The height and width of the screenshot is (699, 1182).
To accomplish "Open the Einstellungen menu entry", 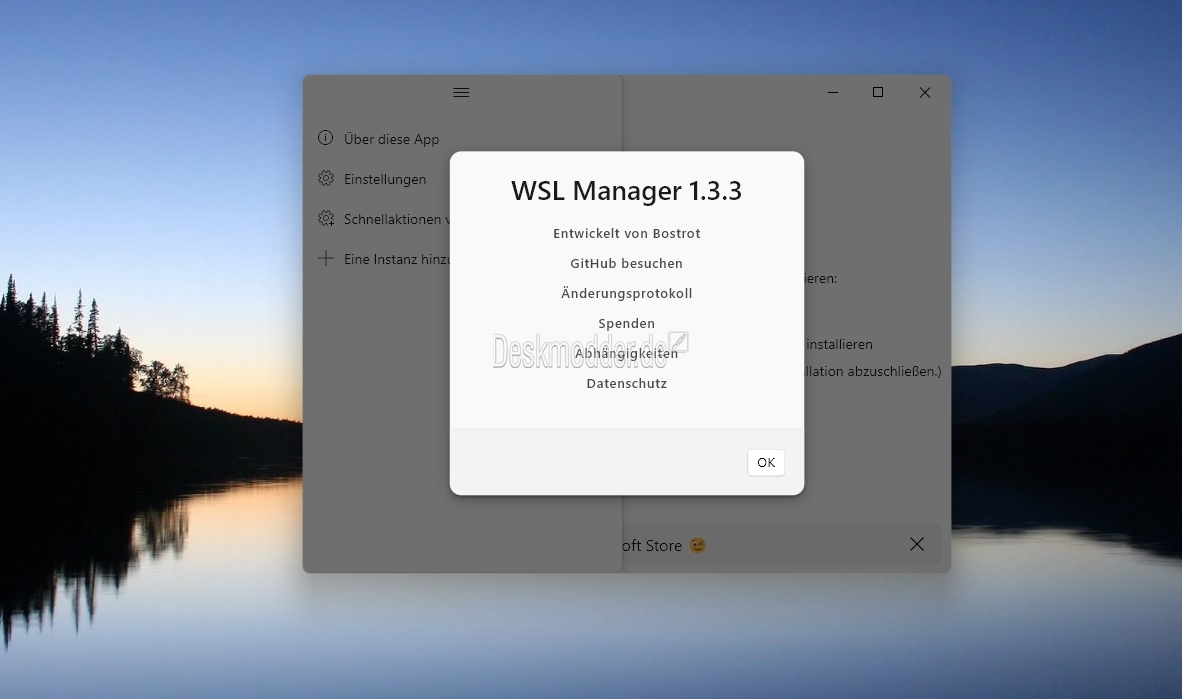I will [x=384, y=179].
